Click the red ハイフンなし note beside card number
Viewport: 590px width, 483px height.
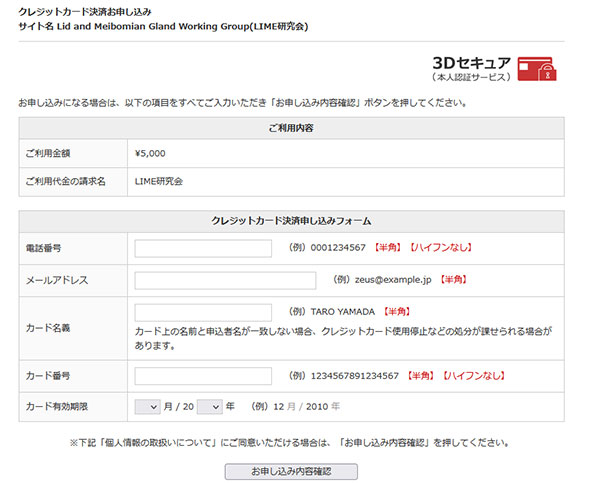pos(473,376)
